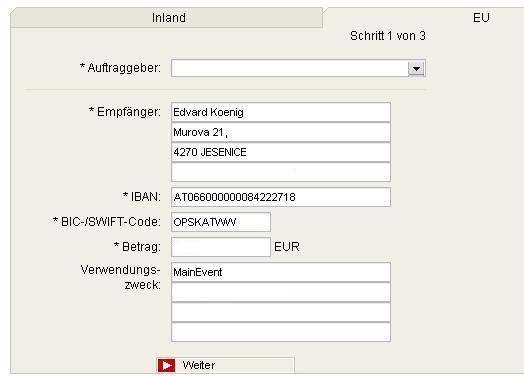Focus the Empfänger name field 'Edvard Koenig'
The image size is (524, 376).
pyautogui.click(x=281, y=112)
